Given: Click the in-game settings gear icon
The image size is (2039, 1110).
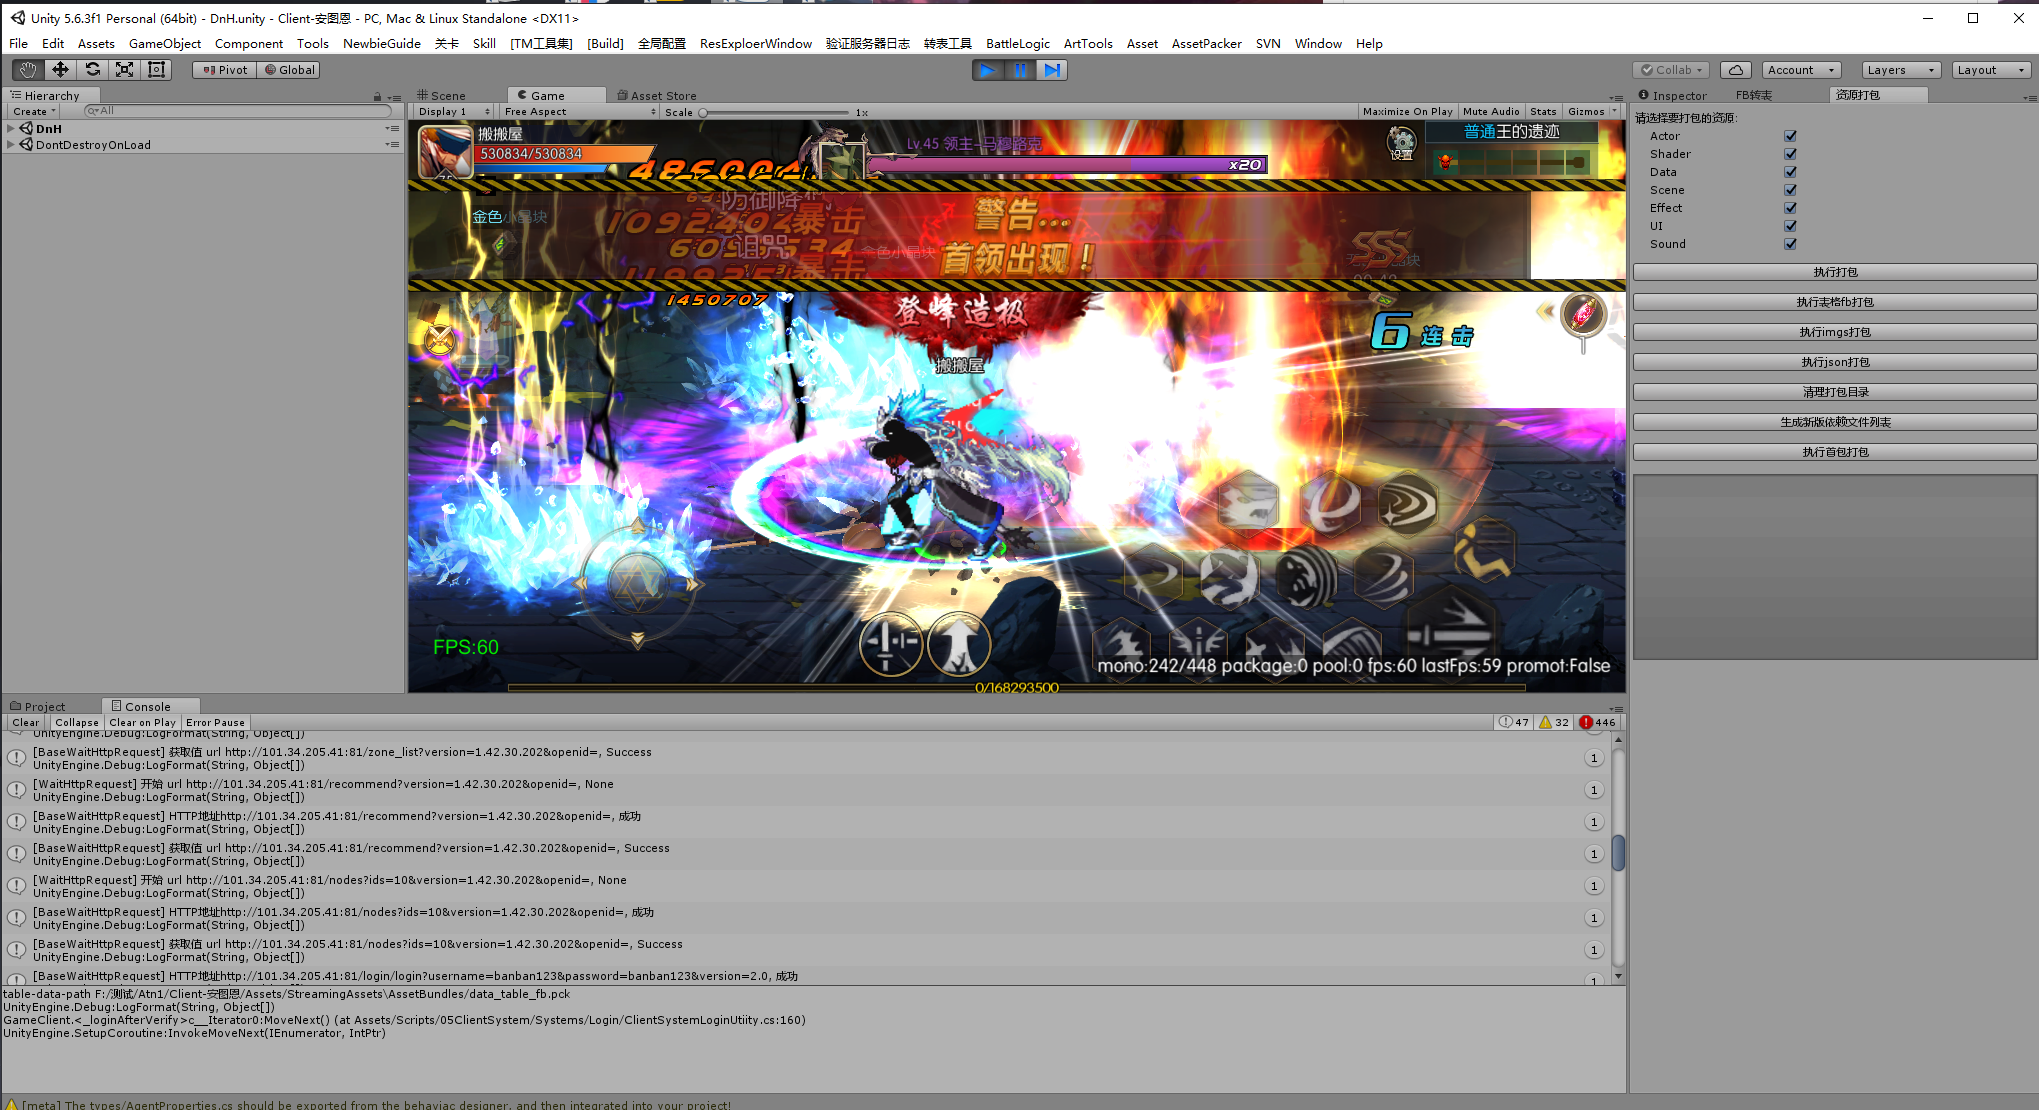Looking at the screenshot, I should pos(1401,143).
